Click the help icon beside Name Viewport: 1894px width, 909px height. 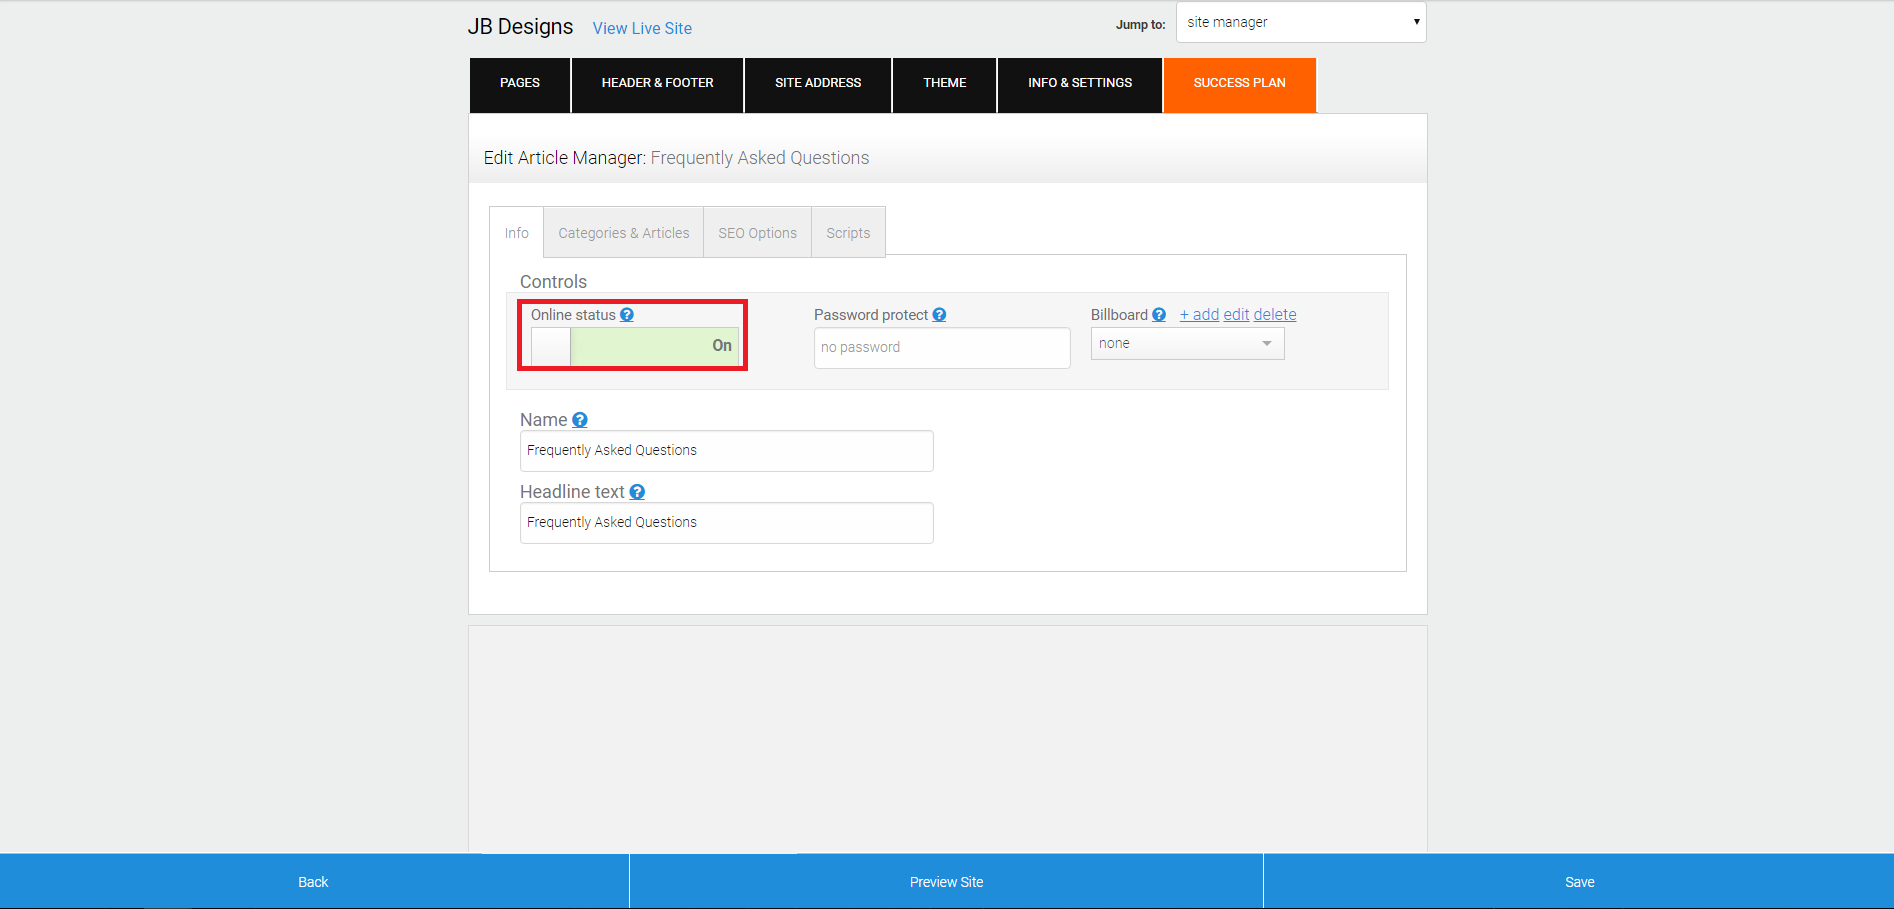point(580,420)
